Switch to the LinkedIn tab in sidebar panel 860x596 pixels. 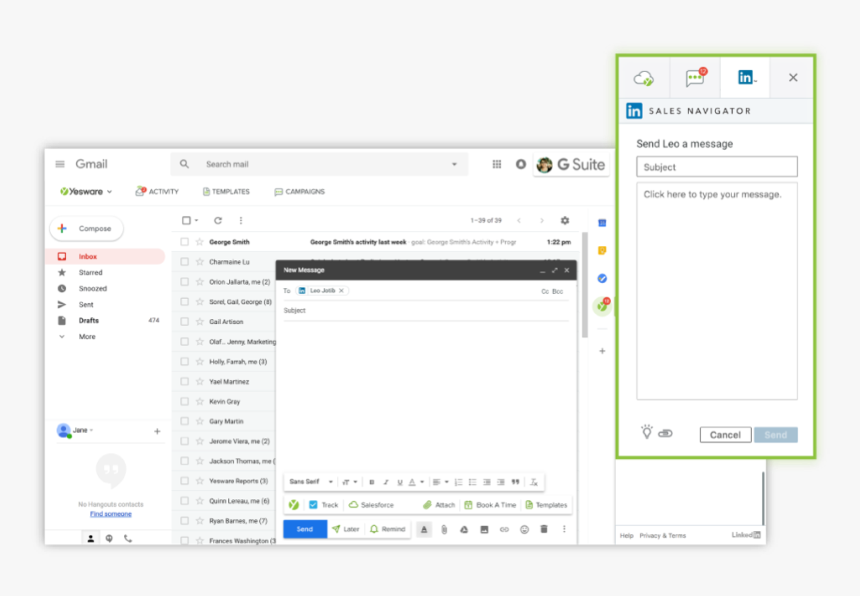click(745, 77)
